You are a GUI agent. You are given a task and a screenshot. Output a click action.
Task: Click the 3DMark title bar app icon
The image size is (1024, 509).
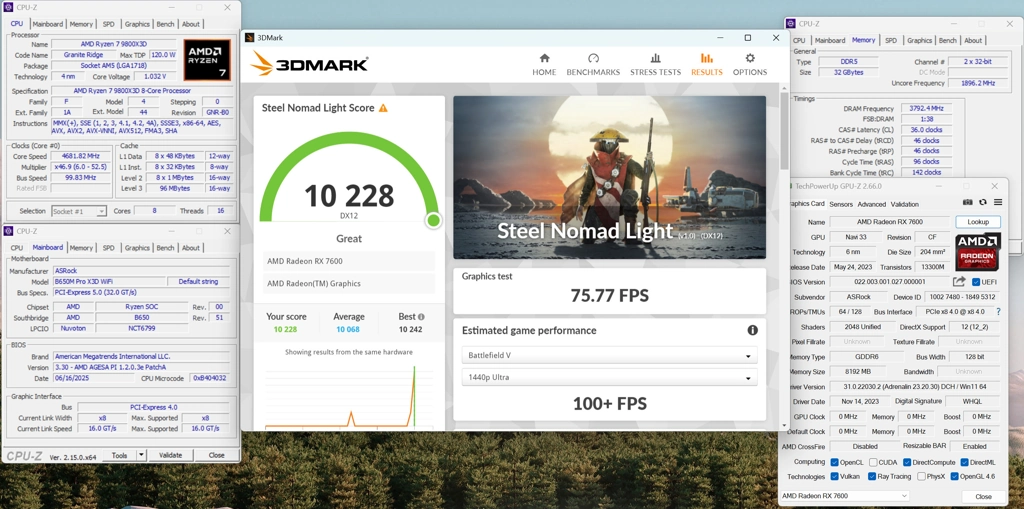click(x=249, y=38)
